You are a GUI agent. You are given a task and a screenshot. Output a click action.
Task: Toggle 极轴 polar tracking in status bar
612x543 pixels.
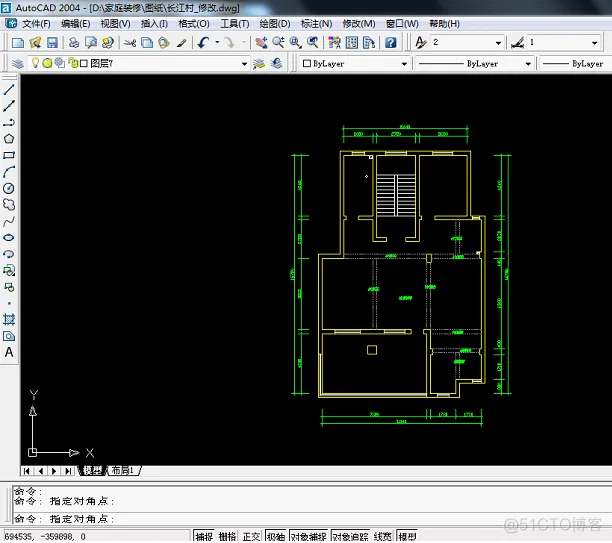(276, 537)
